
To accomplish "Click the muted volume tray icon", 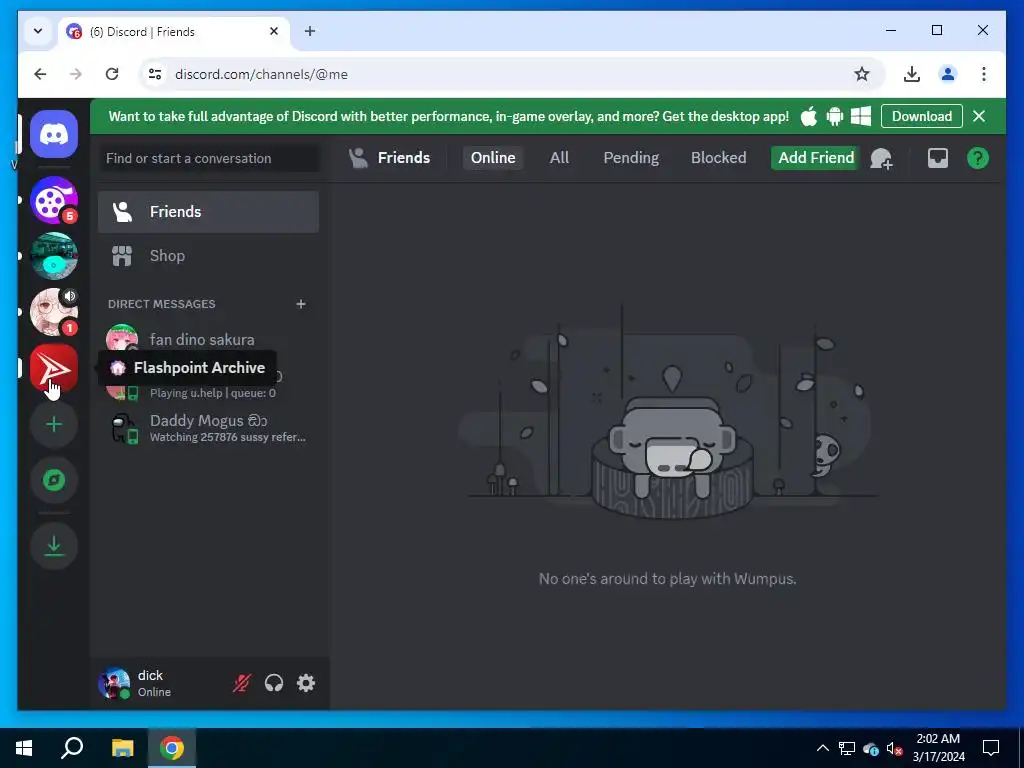I will tap(895, 748).
